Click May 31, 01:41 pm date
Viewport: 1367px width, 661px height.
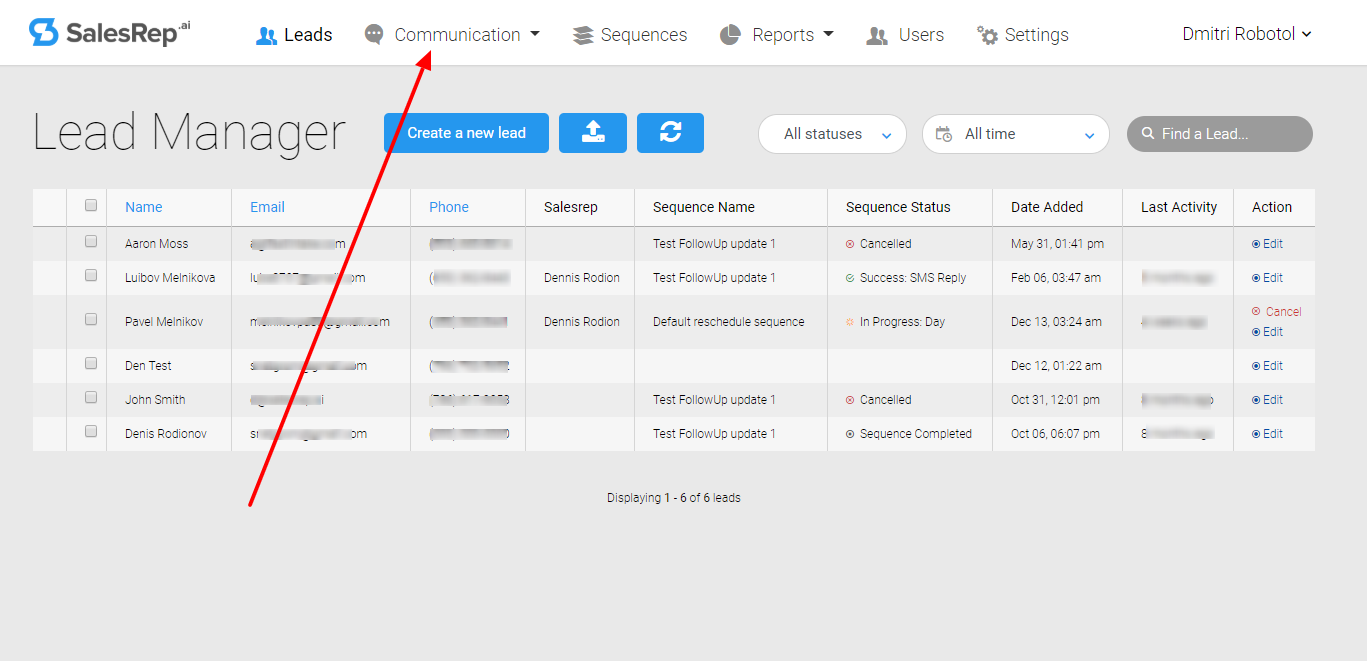pyautogui.click(x=1057, y=244)
